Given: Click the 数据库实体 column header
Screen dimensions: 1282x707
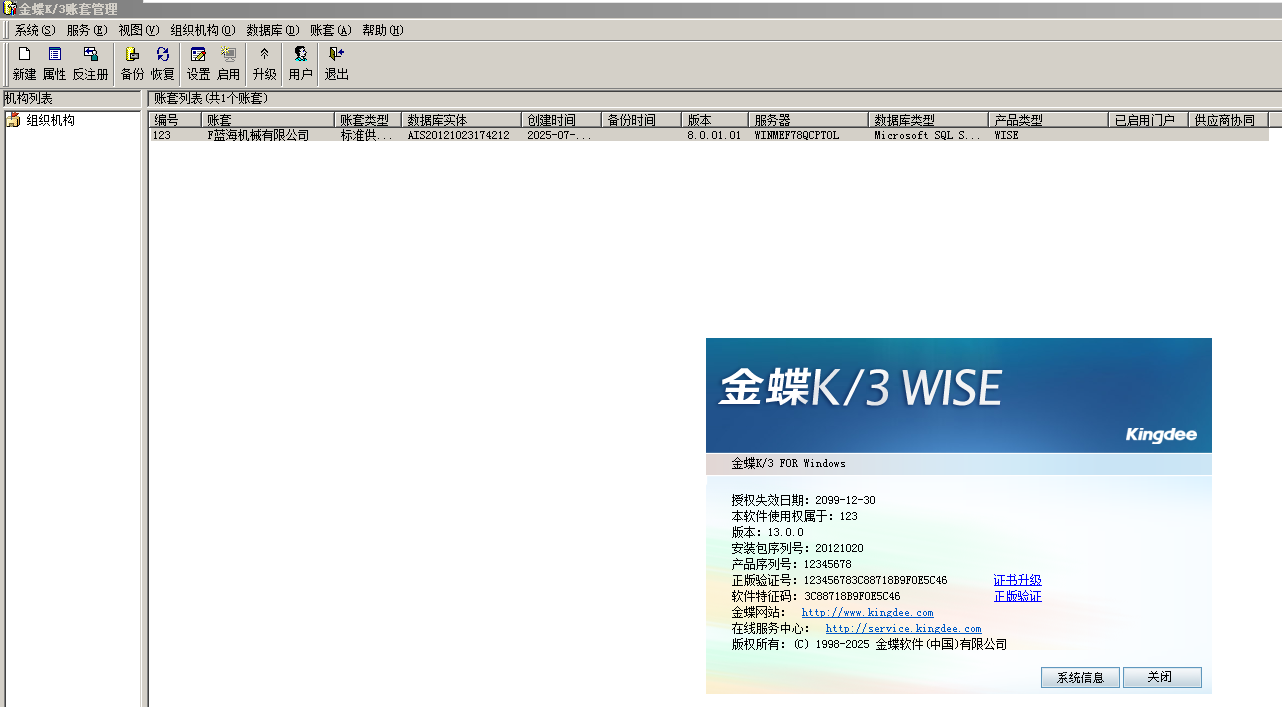Looking at the screenshot, I should [x=461, y=120].
